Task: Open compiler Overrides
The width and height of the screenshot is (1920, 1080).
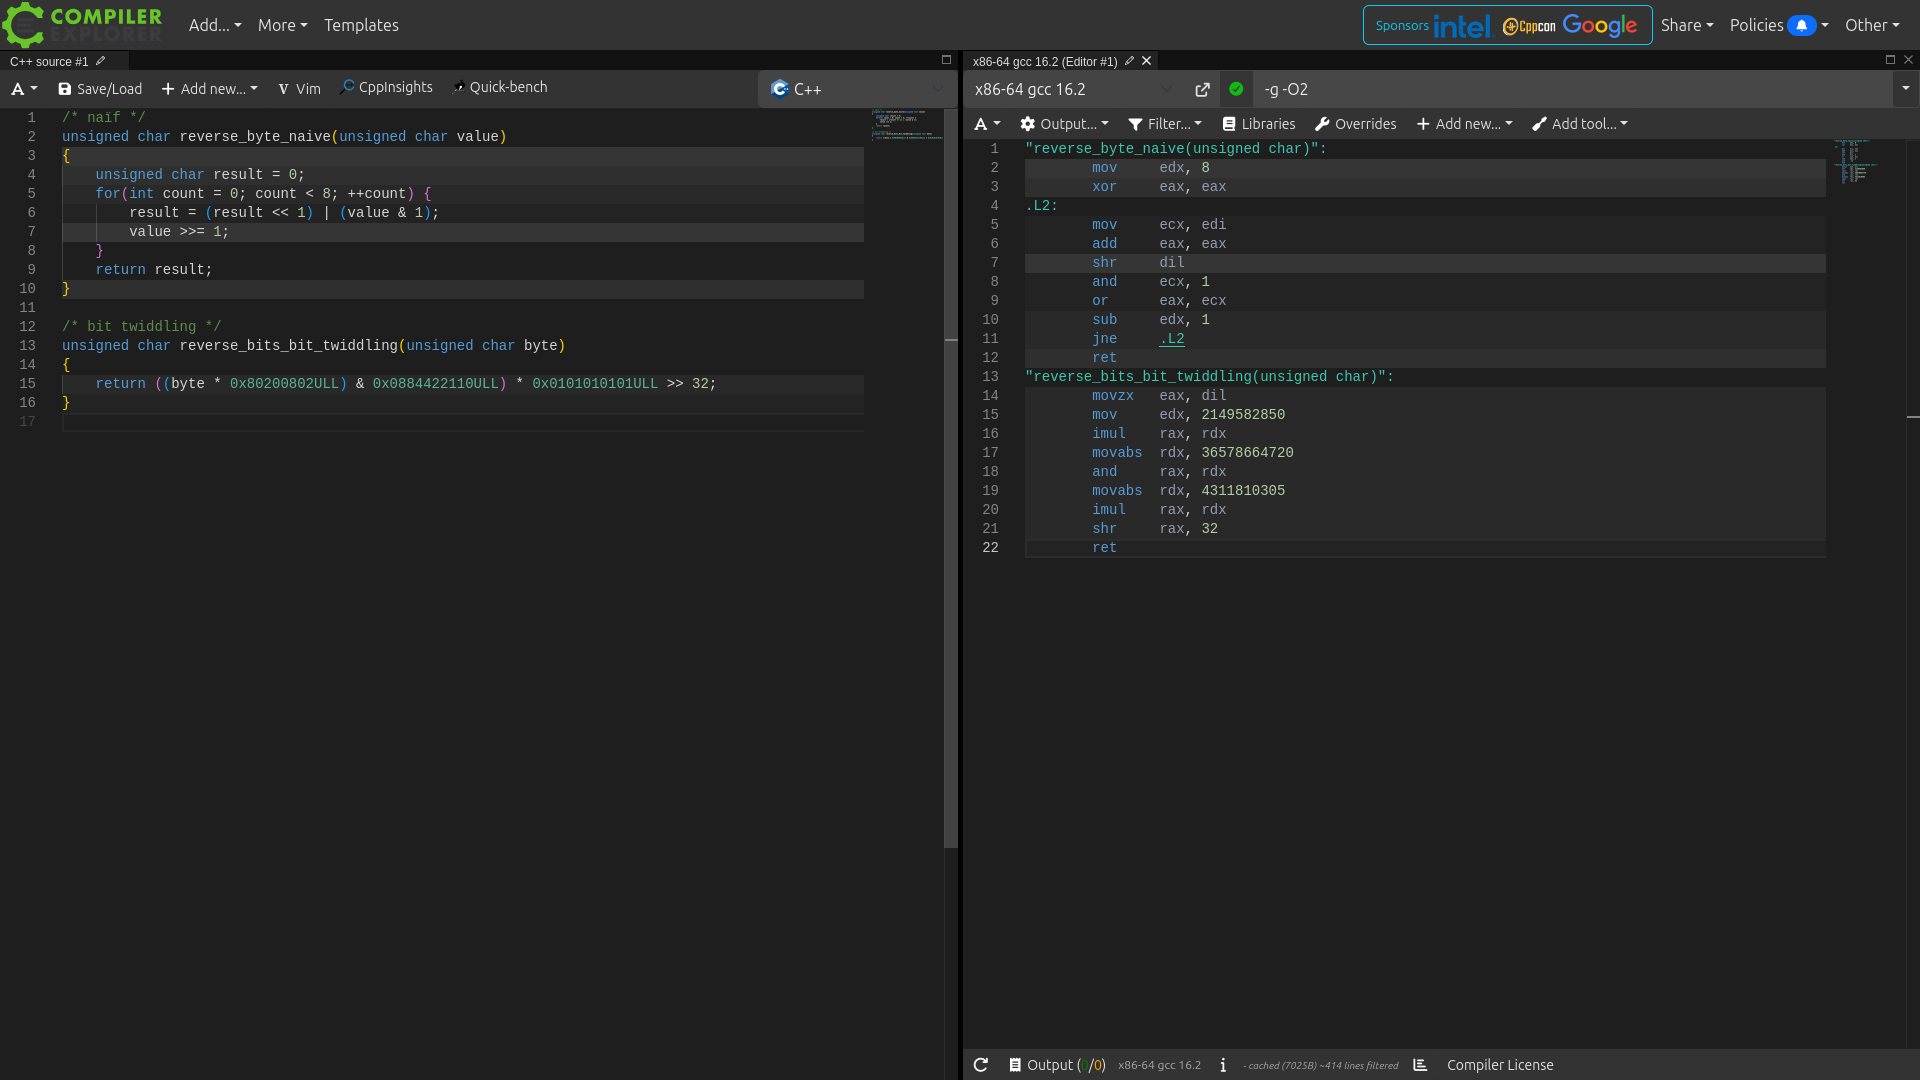Action: tap(1356, 124)
